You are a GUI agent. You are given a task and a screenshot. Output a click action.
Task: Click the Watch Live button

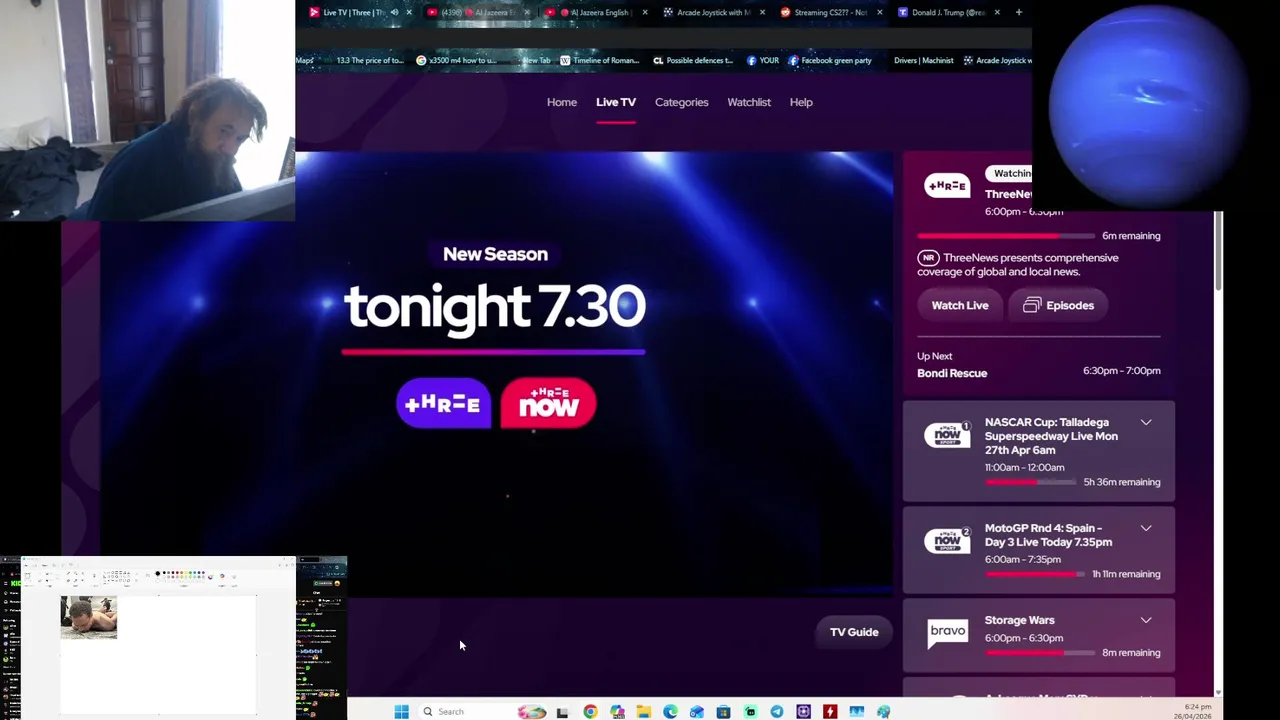tap(960, 305)
